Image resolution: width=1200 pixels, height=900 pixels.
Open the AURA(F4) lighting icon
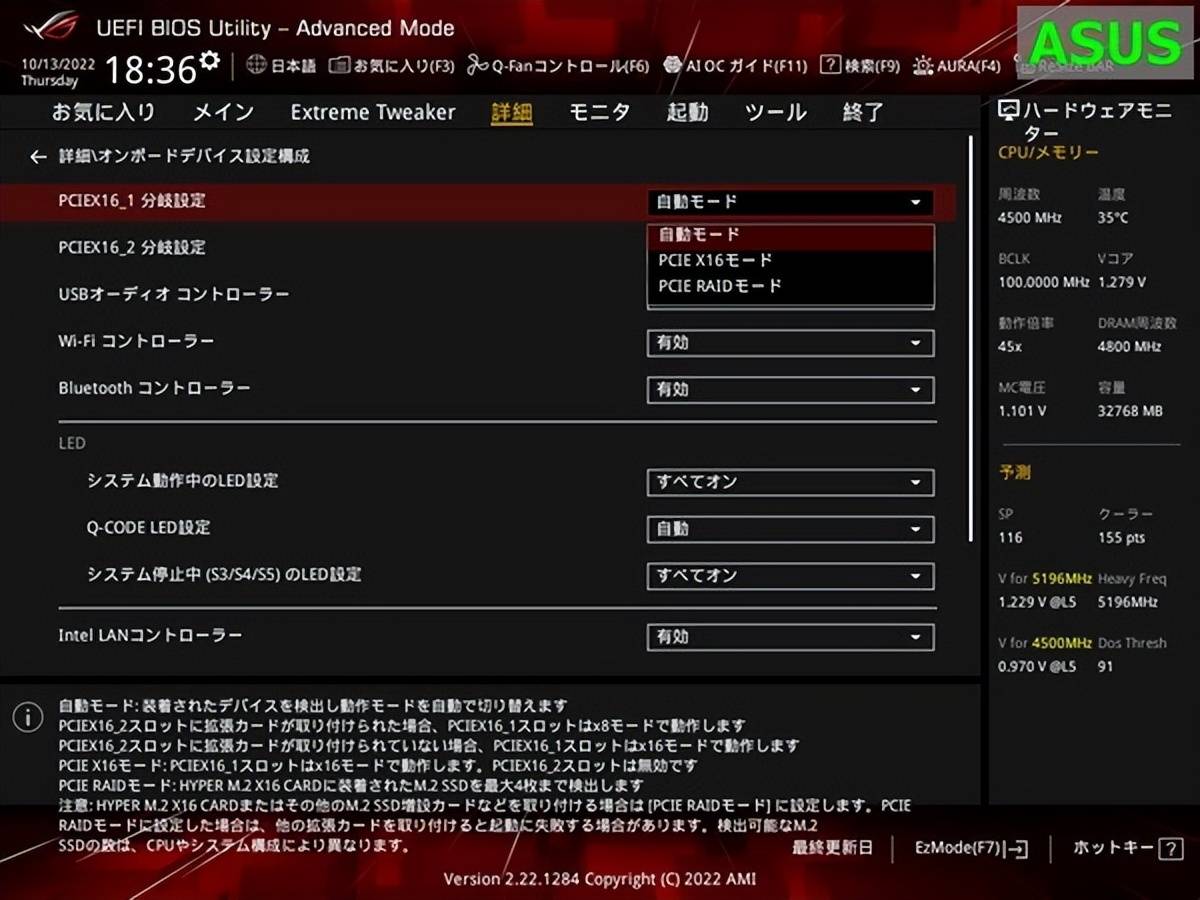(924, 66)
